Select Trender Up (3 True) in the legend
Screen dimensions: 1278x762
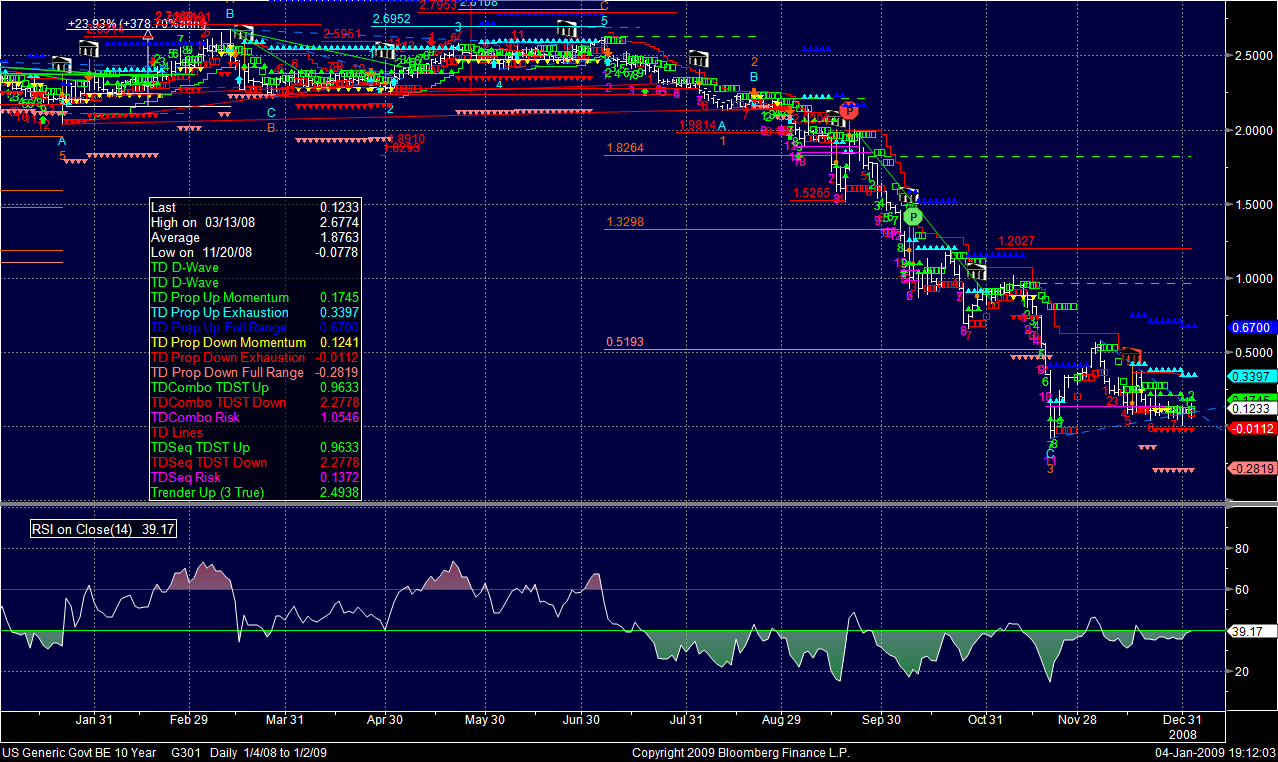coord(254,492)
